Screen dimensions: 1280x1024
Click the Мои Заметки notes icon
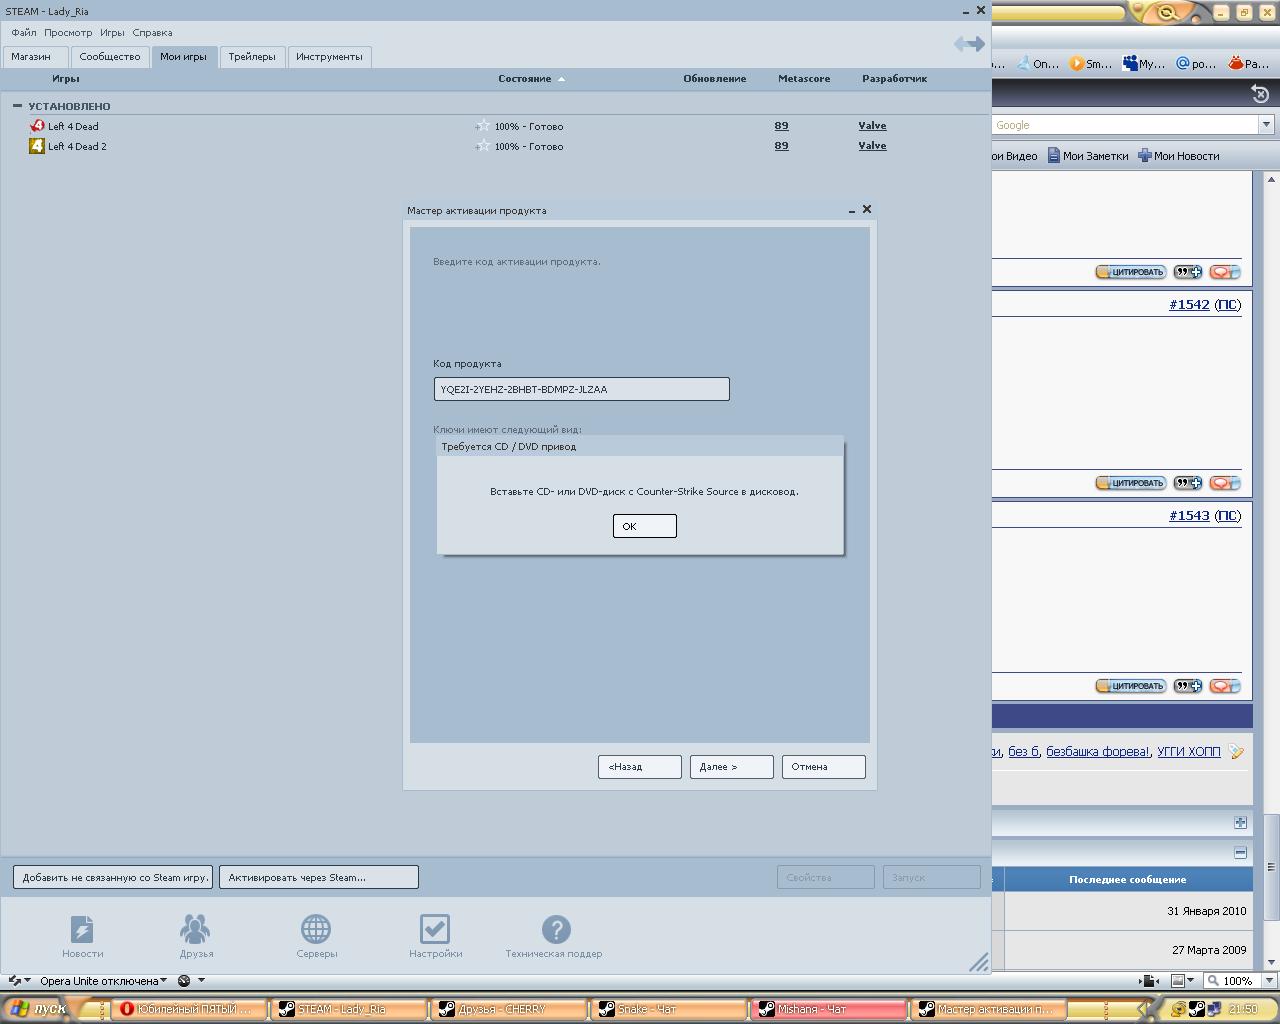(x=1054, y=156)
